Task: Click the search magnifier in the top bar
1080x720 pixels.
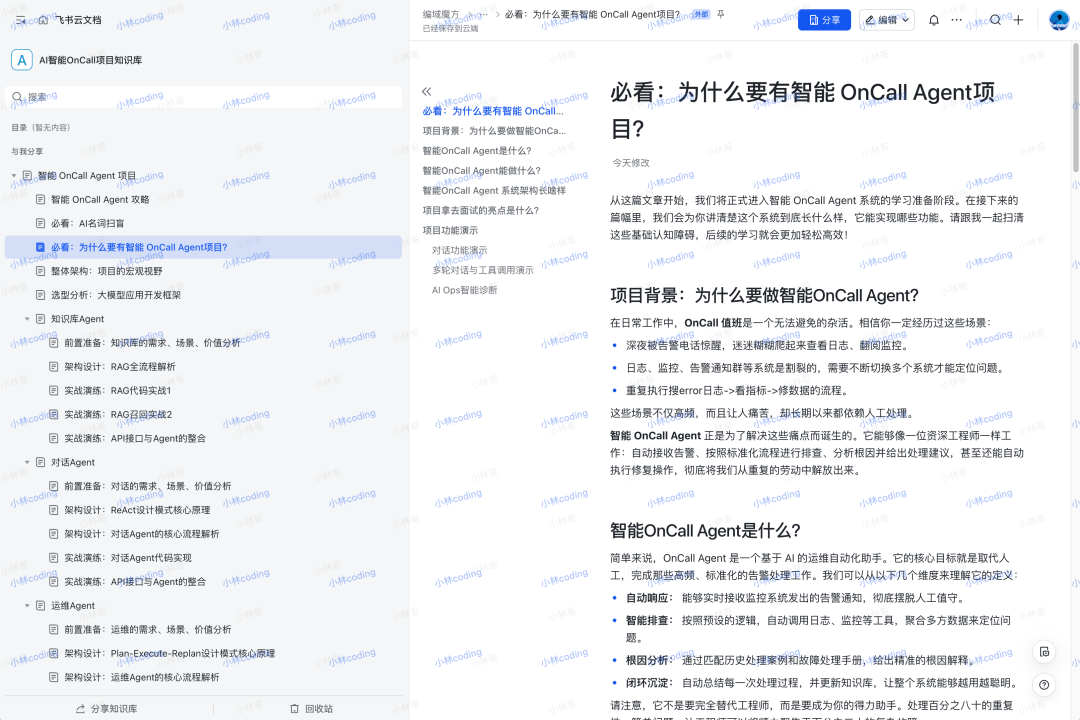Action: coord(995,20)
